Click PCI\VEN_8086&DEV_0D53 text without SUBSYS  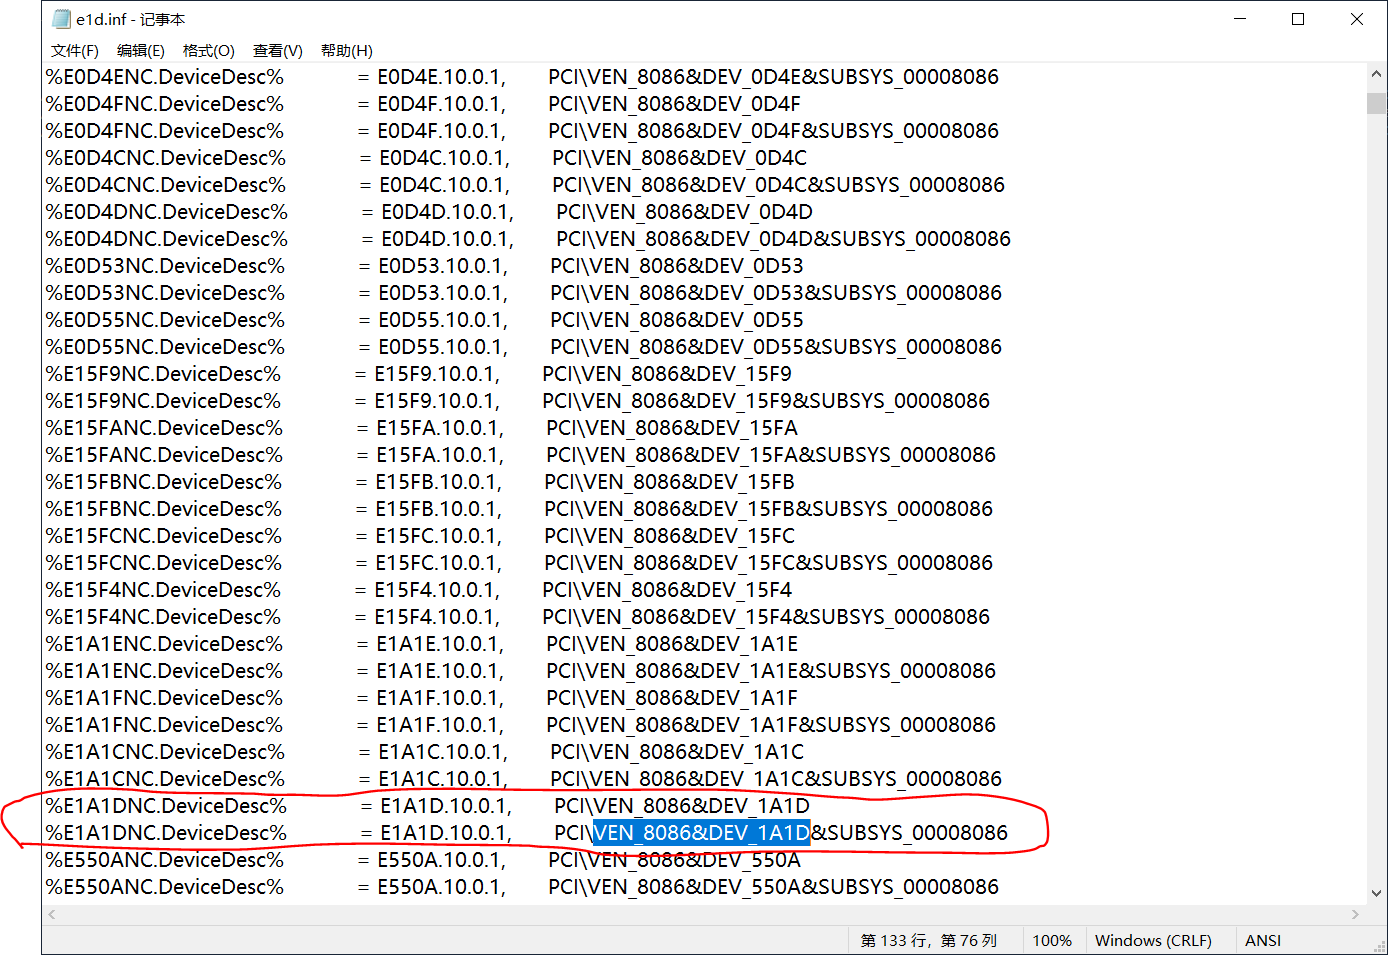coord(677,266)
